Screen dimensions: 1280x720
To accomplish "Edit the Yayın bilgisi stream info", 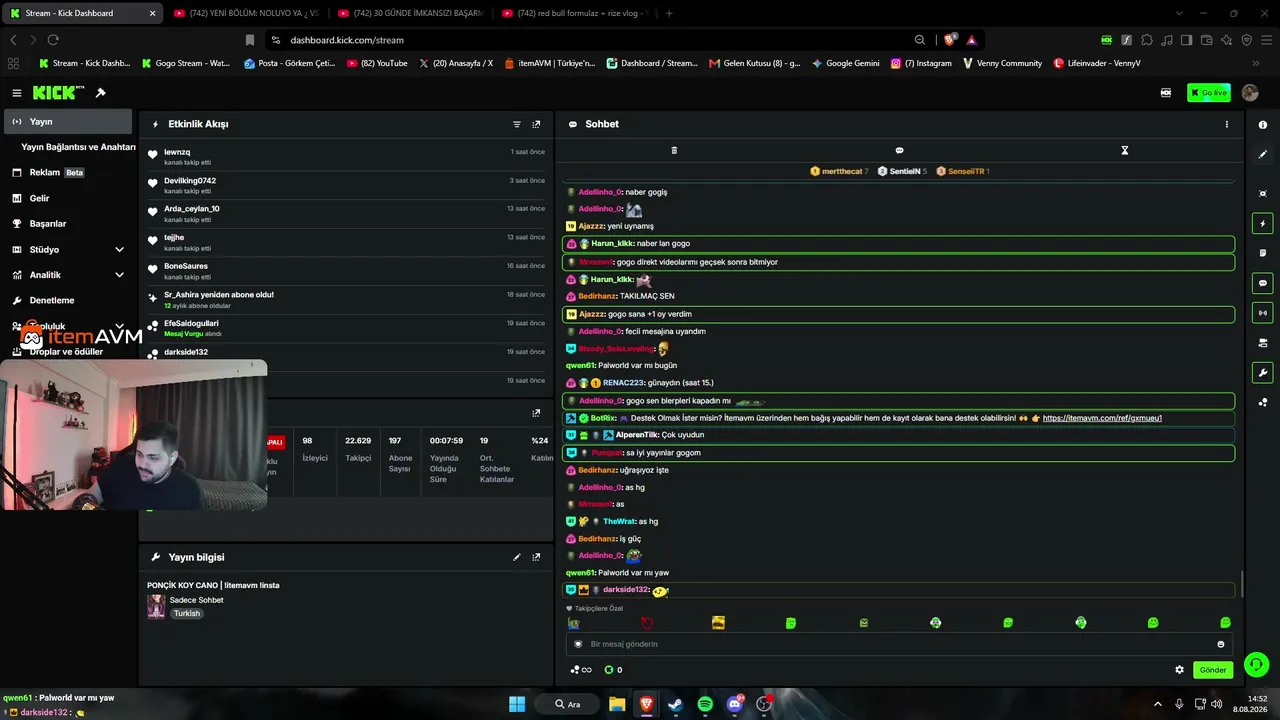I will [517, 557].
